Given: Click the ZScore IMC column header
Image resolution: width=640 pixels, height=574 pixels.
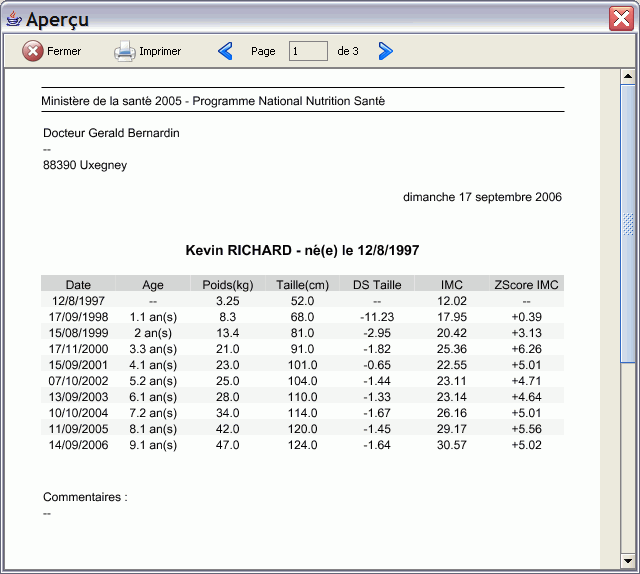Looking at the screenshot, I should point(527,285).
